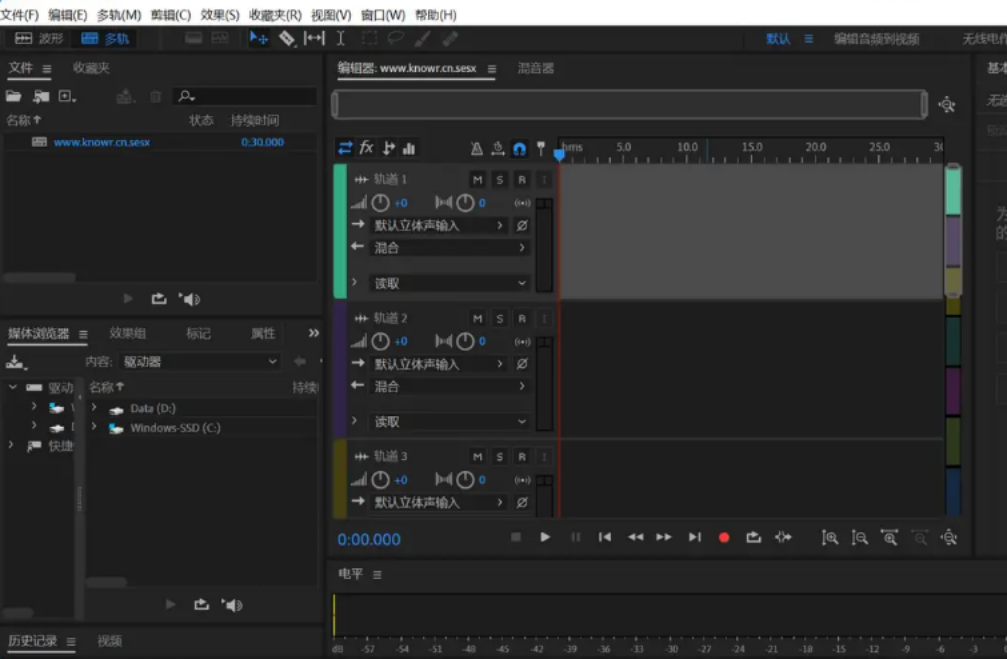Toggle the metronome in the Editor panel
Viewport: 1007px width, 659px height.
coord(476,147)
